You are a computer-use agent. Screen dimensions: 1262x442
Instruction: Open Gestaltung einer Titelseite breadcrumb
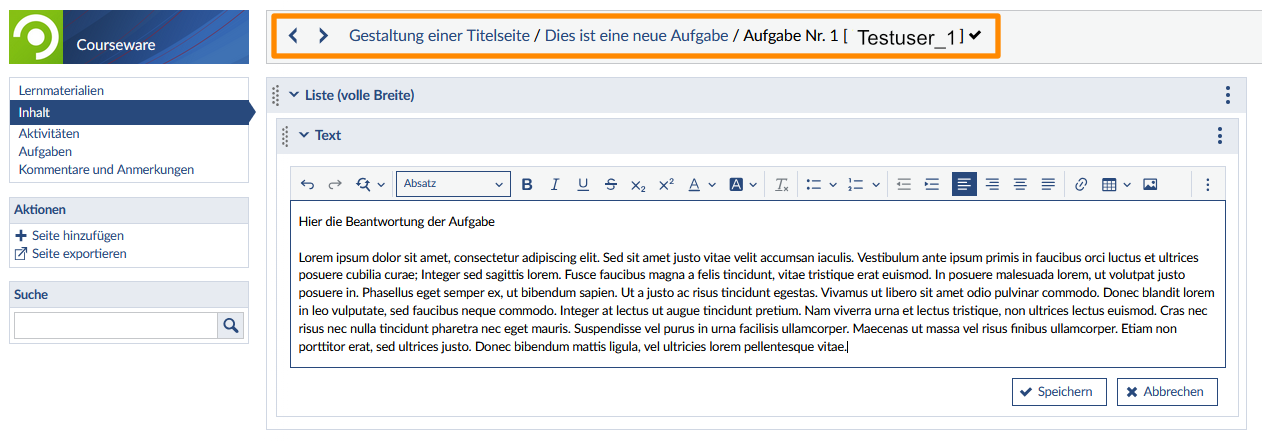point(439,35)
